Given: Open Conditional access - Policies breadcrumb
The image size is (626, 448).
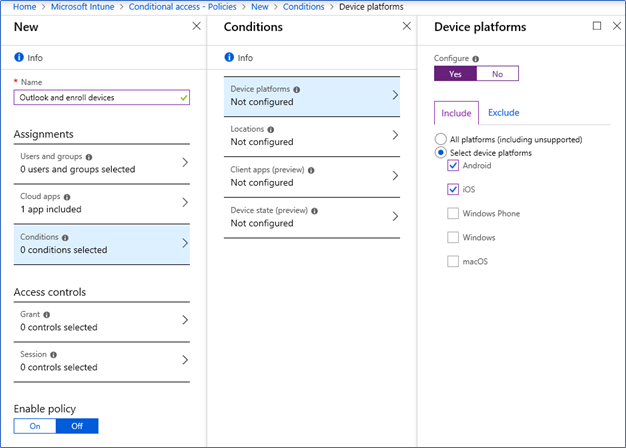Looking at the screenshot, I should click(182, 7).
